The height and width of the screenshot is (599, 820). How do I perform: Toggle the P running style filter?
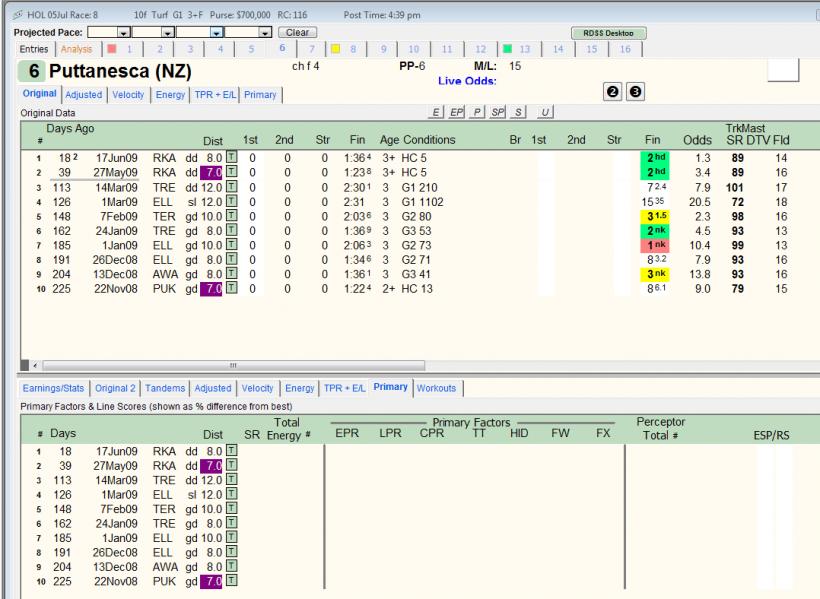point(477,112)
